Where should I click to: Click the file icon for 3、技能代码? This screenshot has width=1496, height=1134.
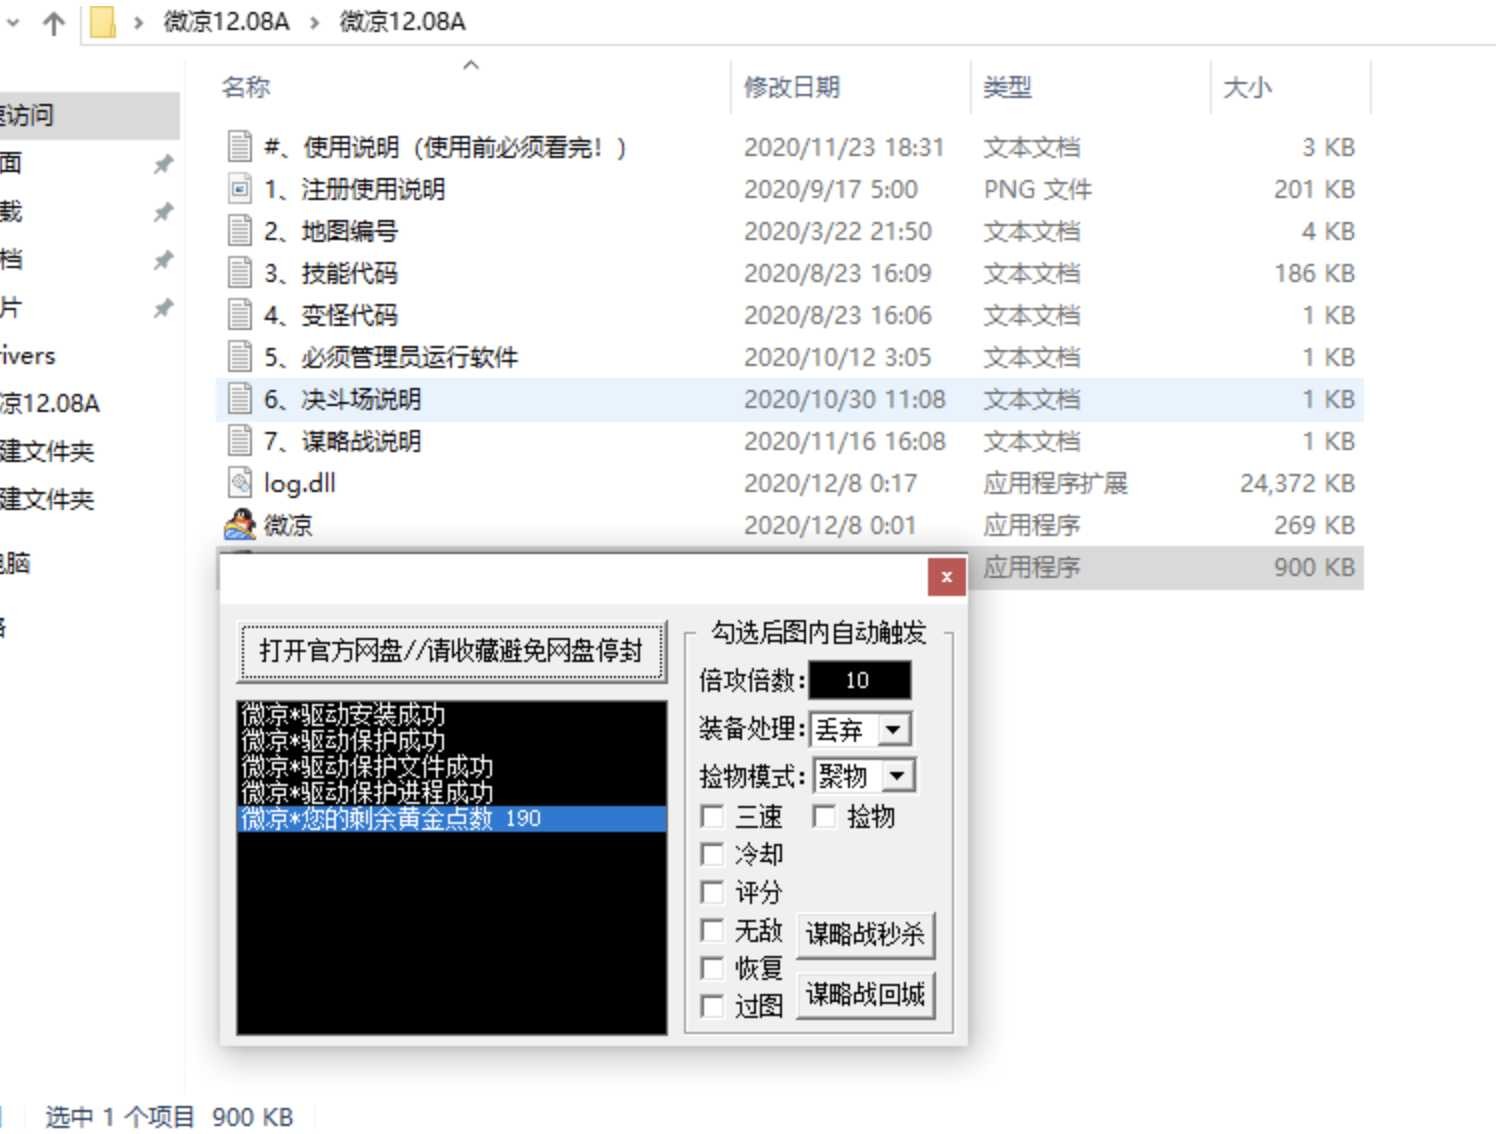[x=240, y=273]
